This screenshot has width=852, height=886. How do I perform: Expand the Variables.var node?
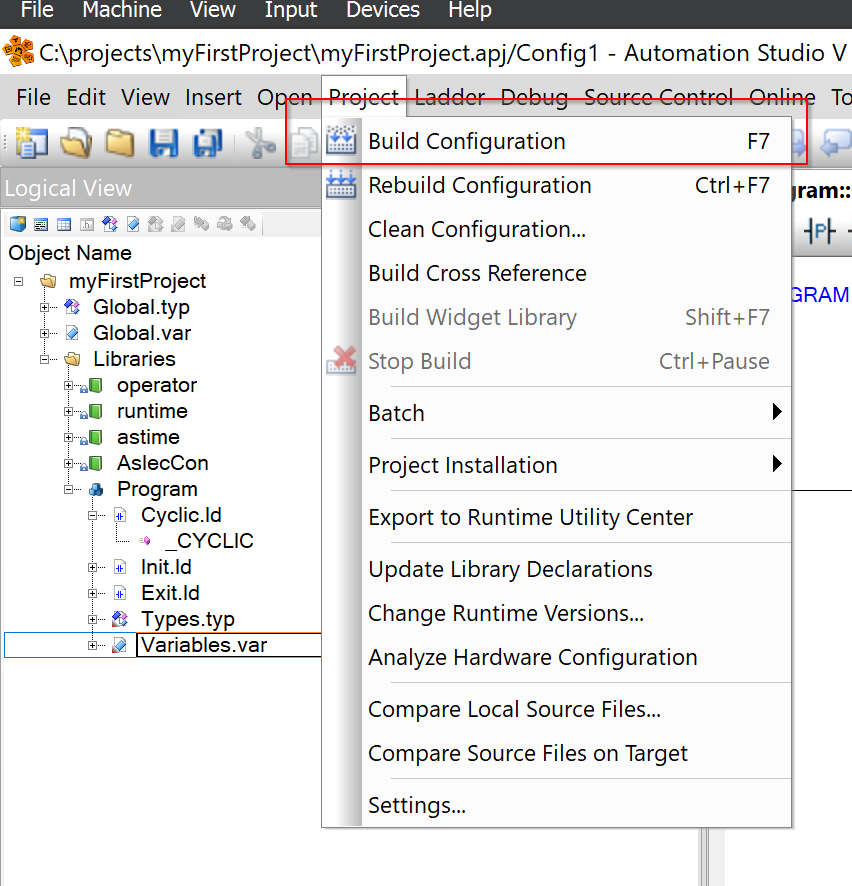tap(92, 645)
